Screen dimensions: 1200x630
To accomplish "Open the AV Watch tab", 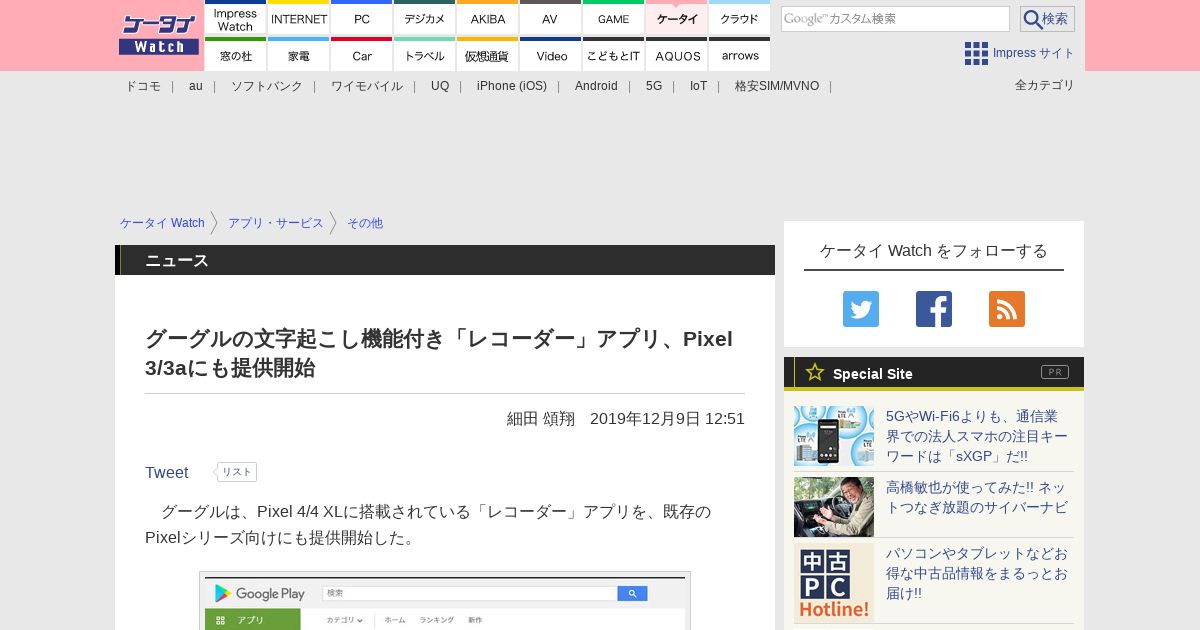I will point(551,19).
